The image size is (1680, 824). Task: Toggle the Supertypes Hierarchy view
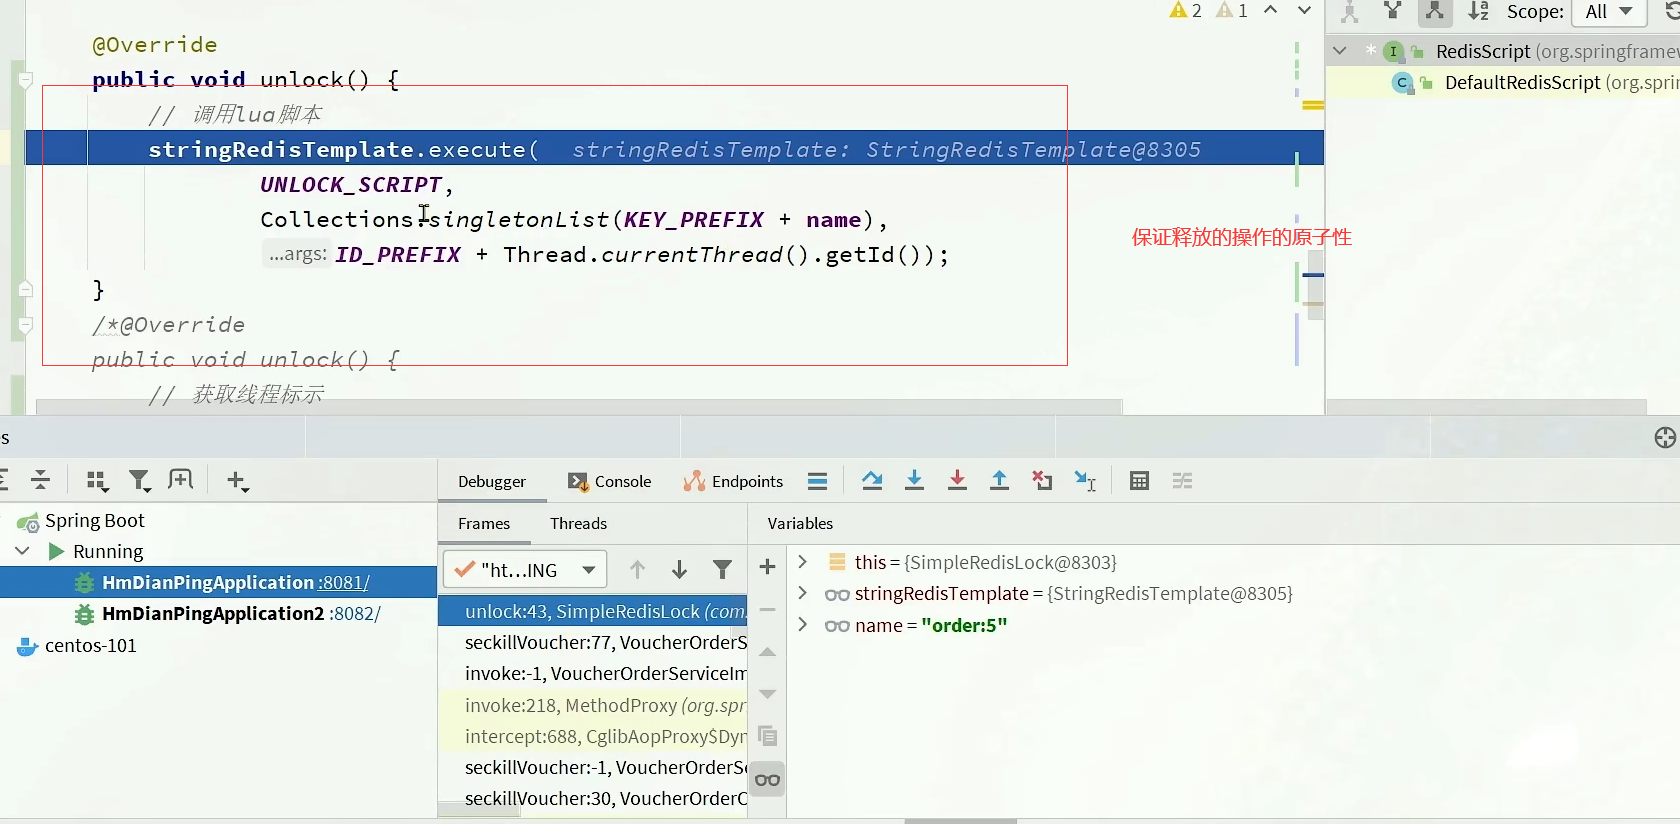pos(1393,12)
